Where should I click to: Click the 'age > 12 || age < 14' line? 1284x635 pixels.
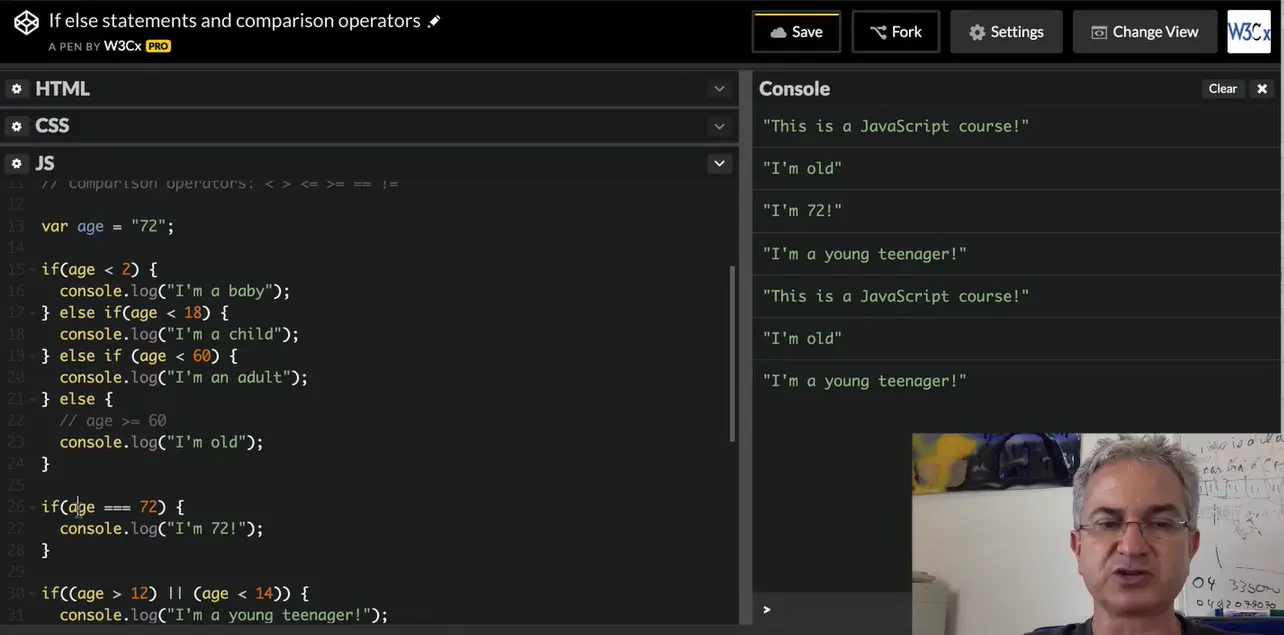pos(175,593)
